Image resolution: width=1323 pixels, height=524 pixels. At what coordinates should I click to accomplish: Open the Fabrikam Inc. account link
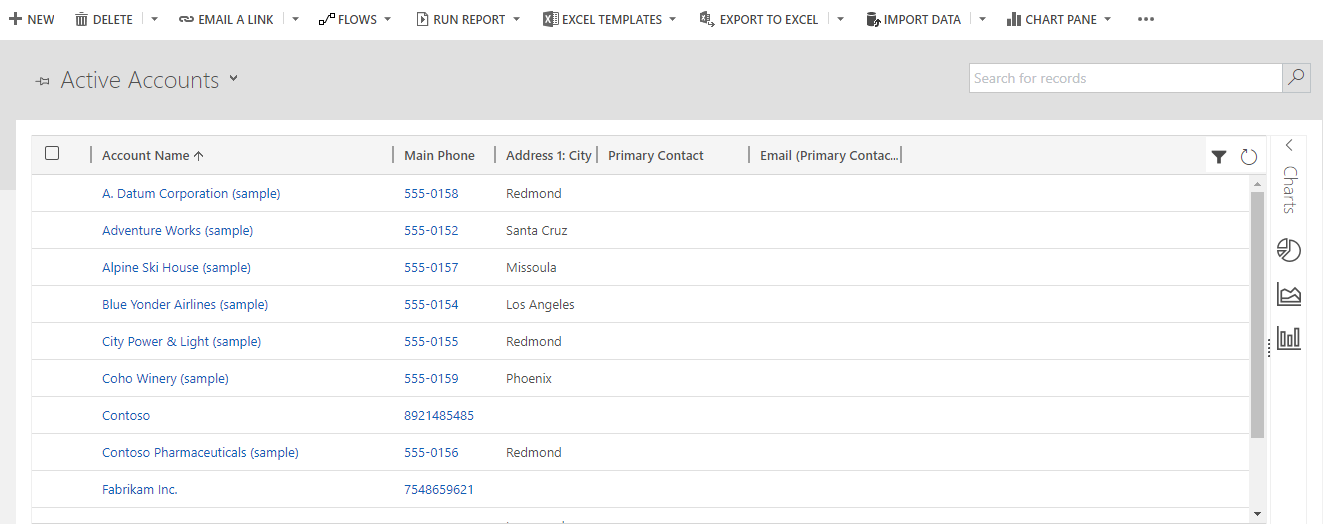pyautogui.click(x=140, y=490)
